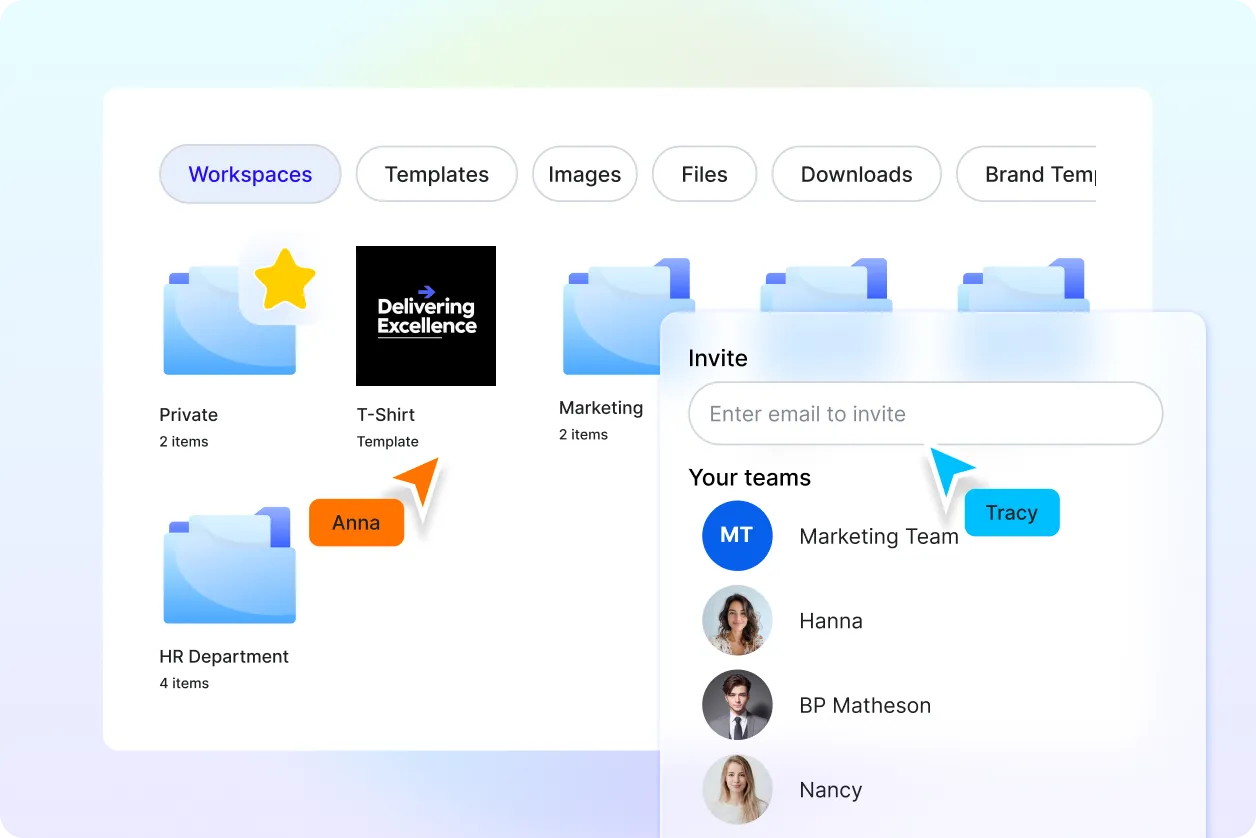Click BP Matheson's profile photo
This screenshot has height=838, width=1256.
(x=737, y=705)
